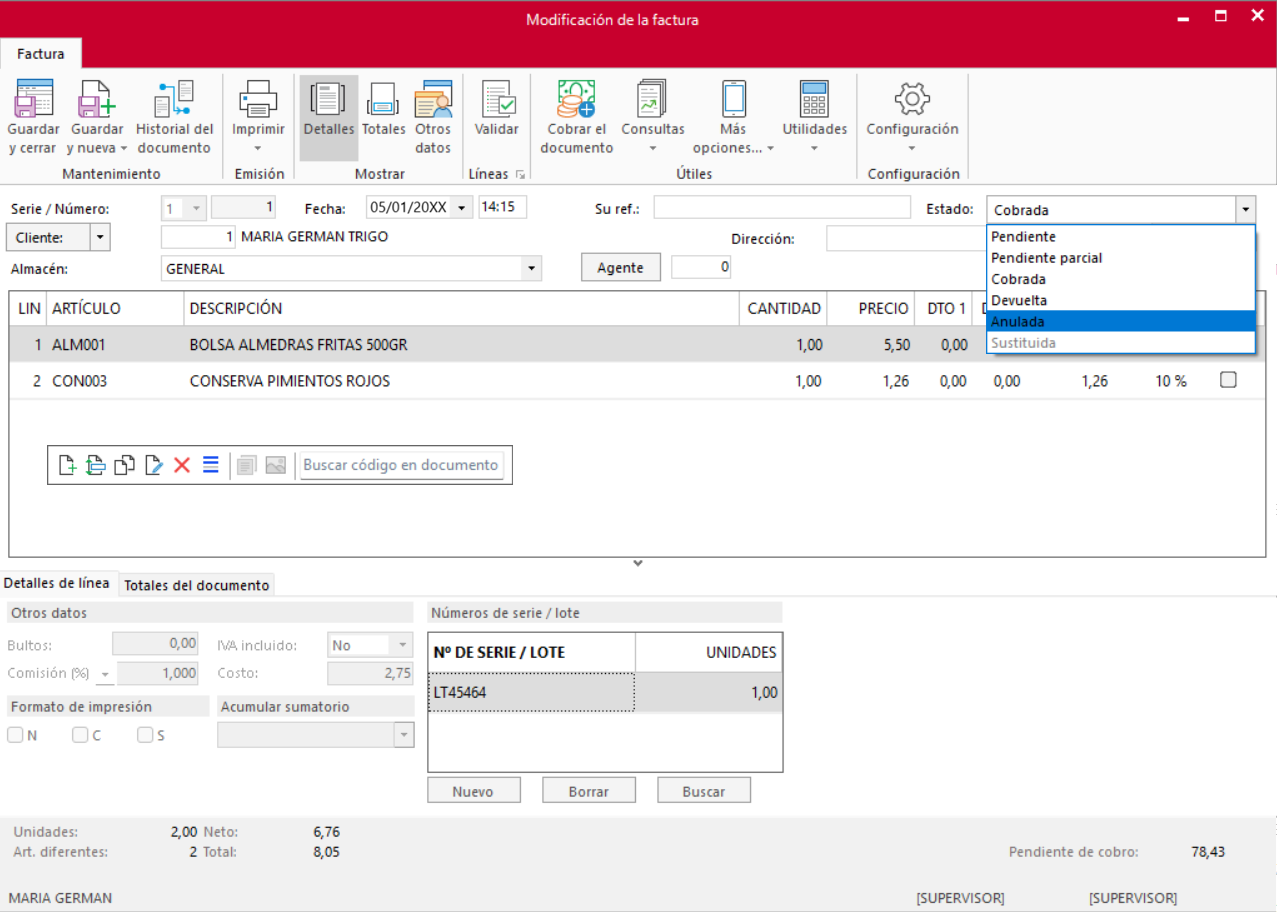
Task: Click Buscar serial number button
Action: [x=704, y=791]
